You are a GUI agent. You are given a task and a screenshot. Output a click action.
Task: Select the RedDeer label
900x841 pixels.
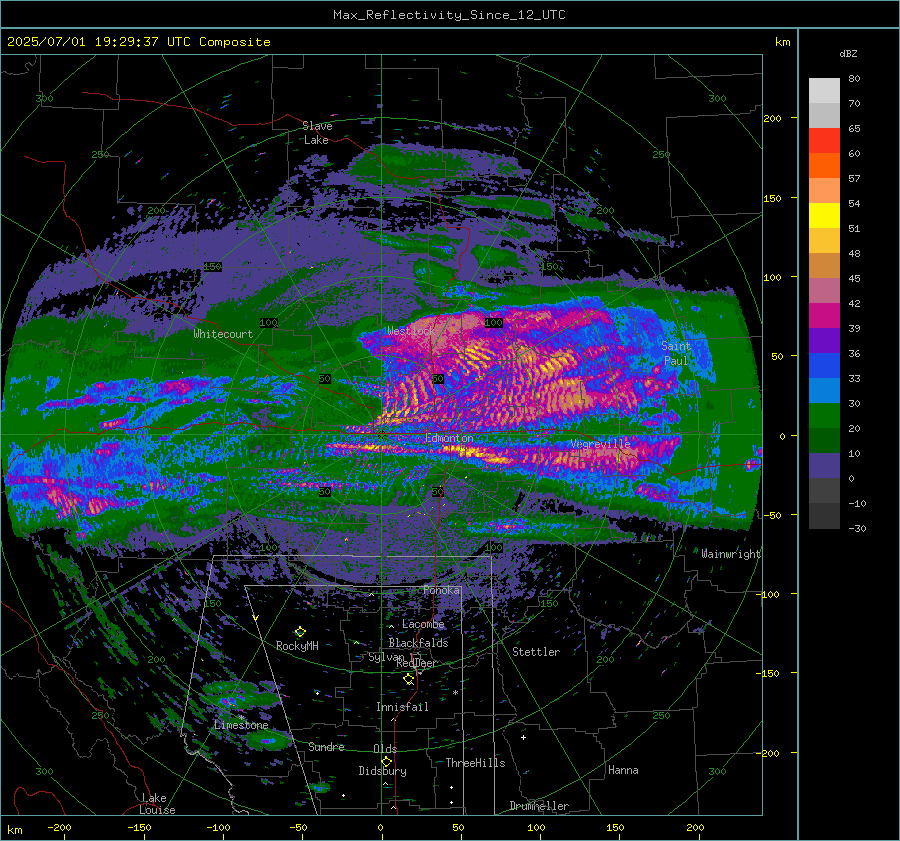click(417, 663)
